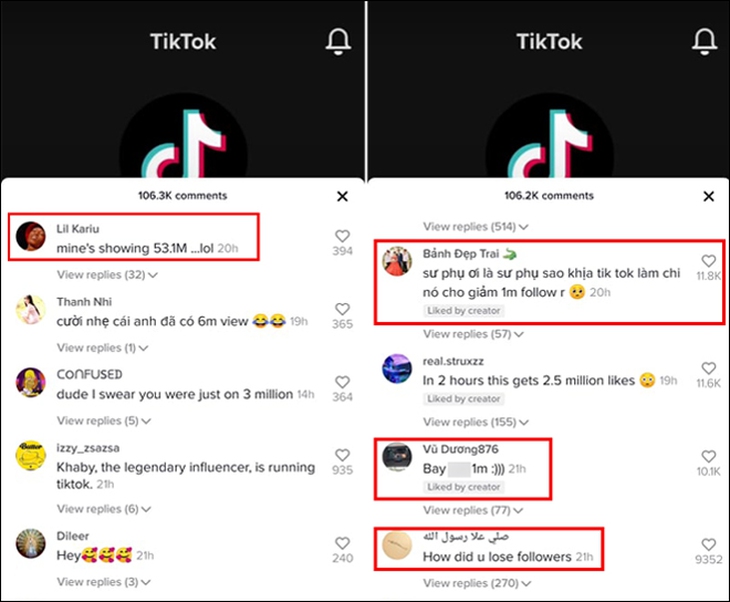The image size is (730, 602).
Task: Expand View replies (155) under real.struxzz
Action: [475, 422]
